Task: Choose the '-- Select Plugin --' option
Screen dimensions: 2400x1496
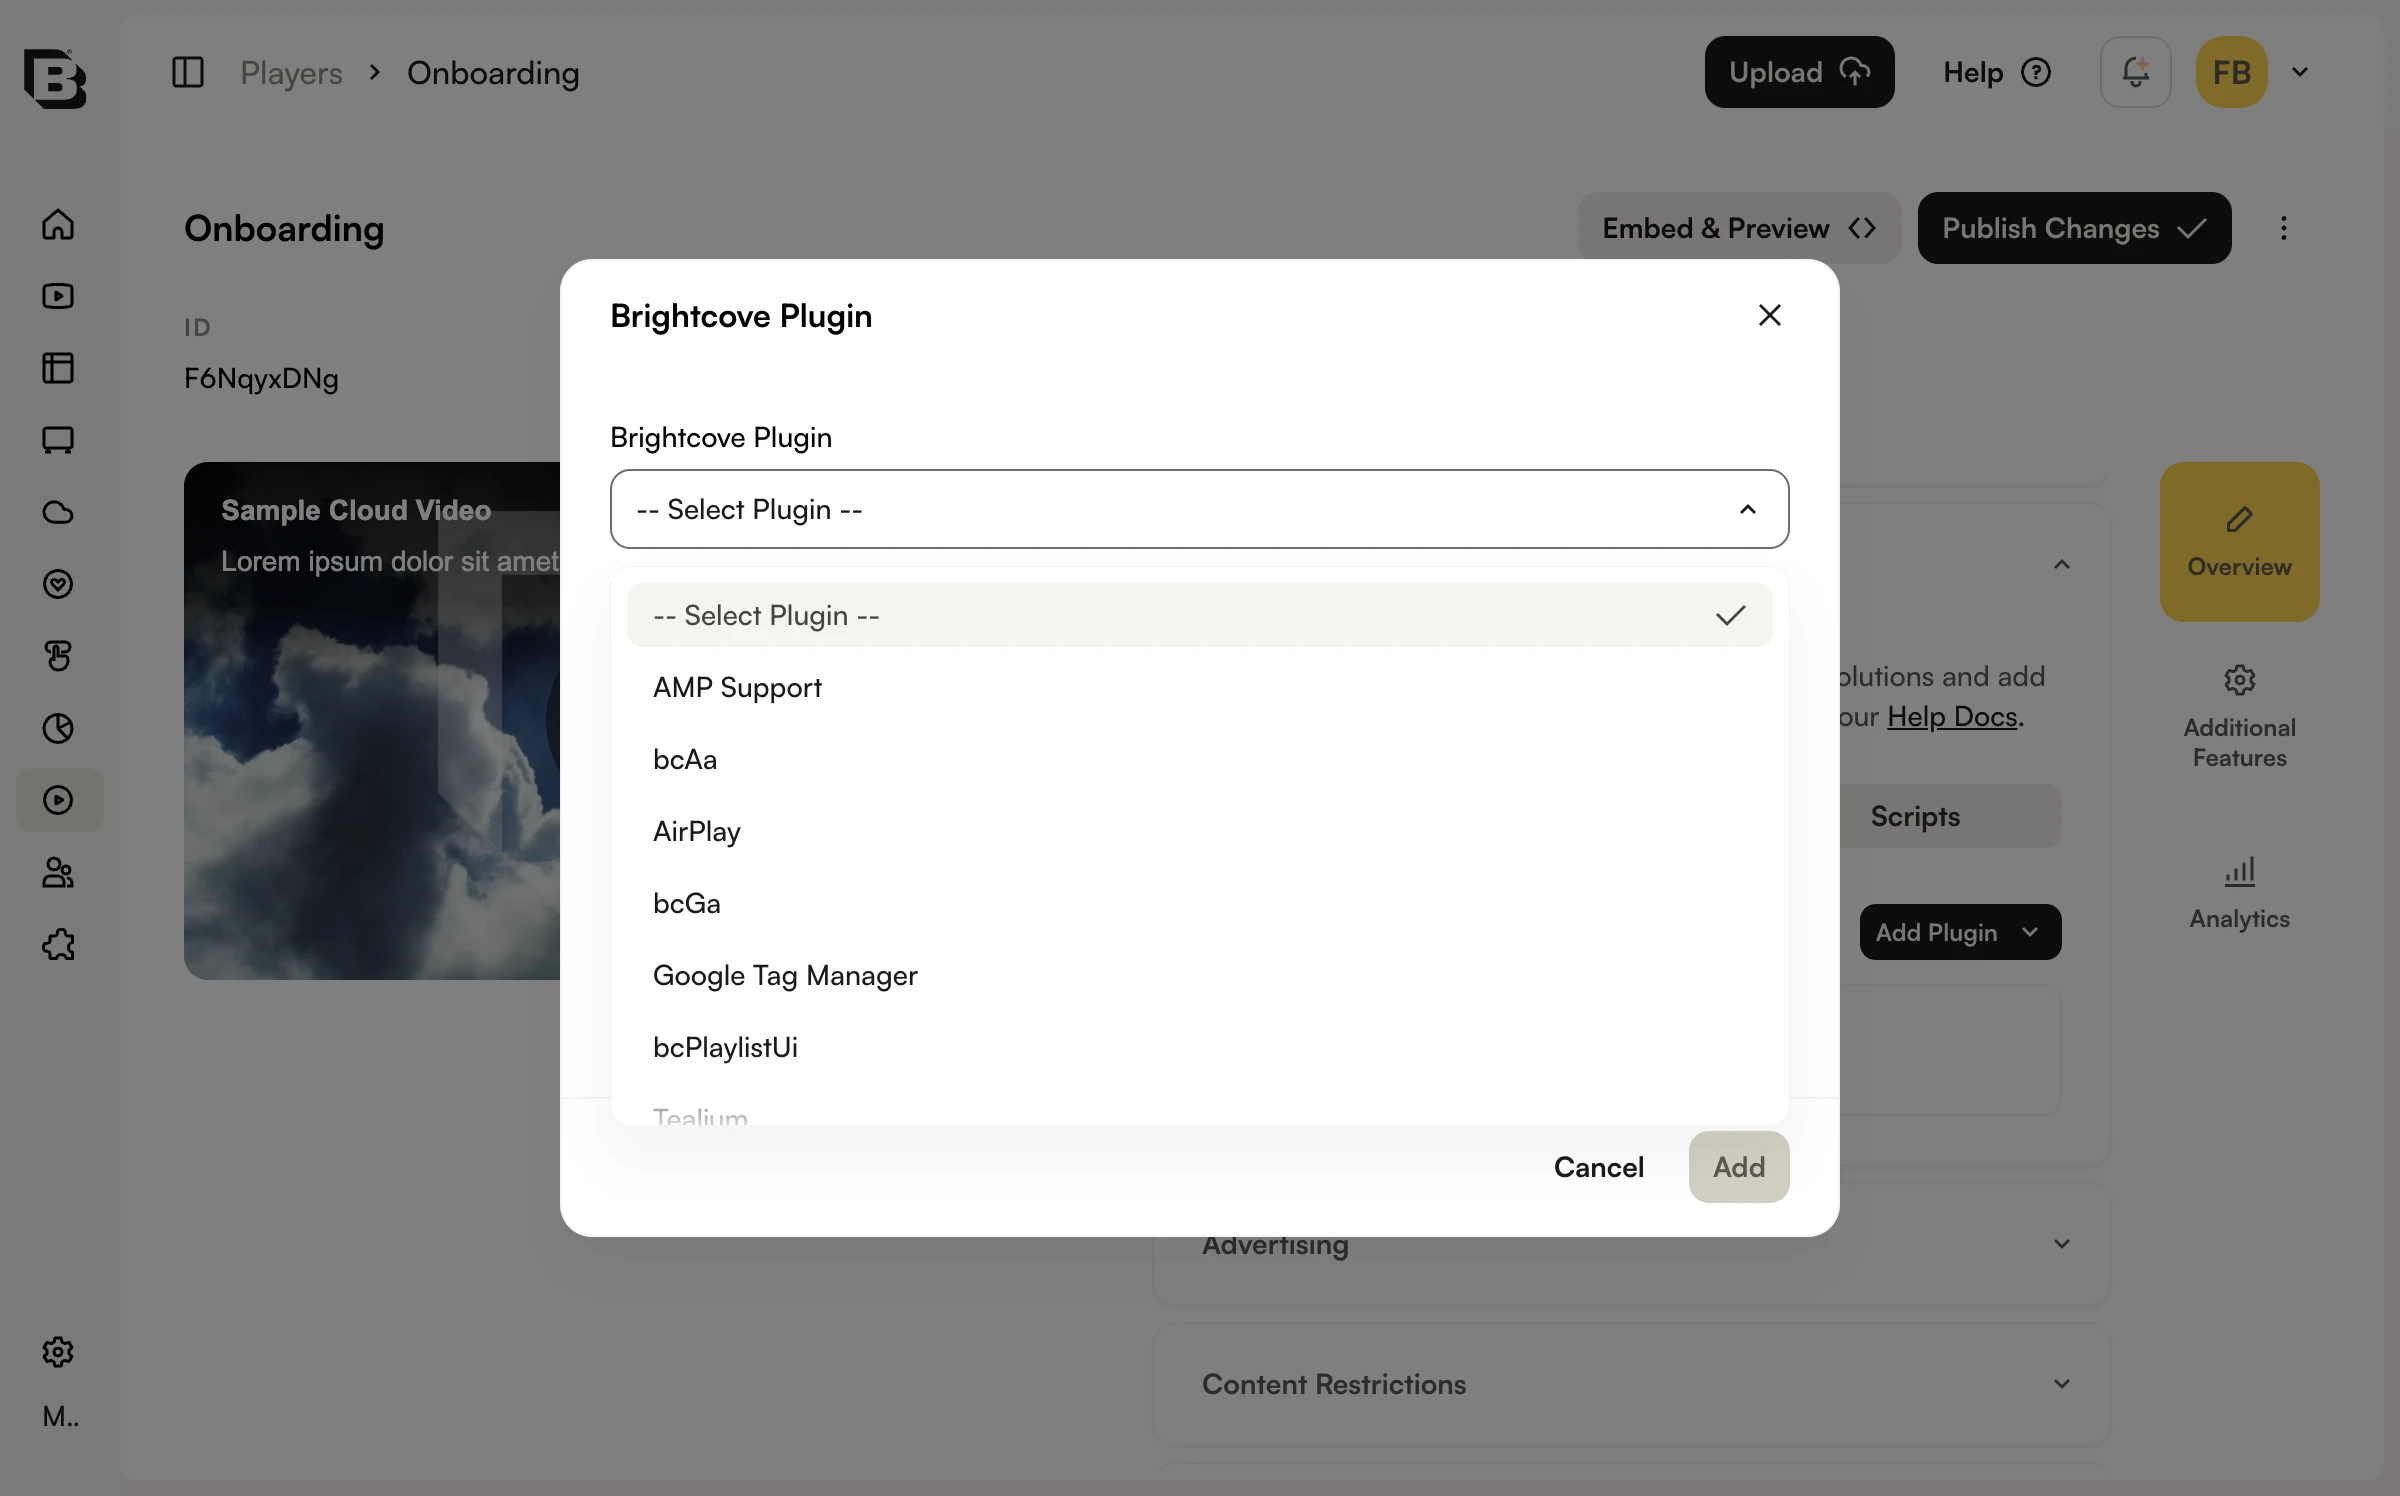Action: 1199,615
